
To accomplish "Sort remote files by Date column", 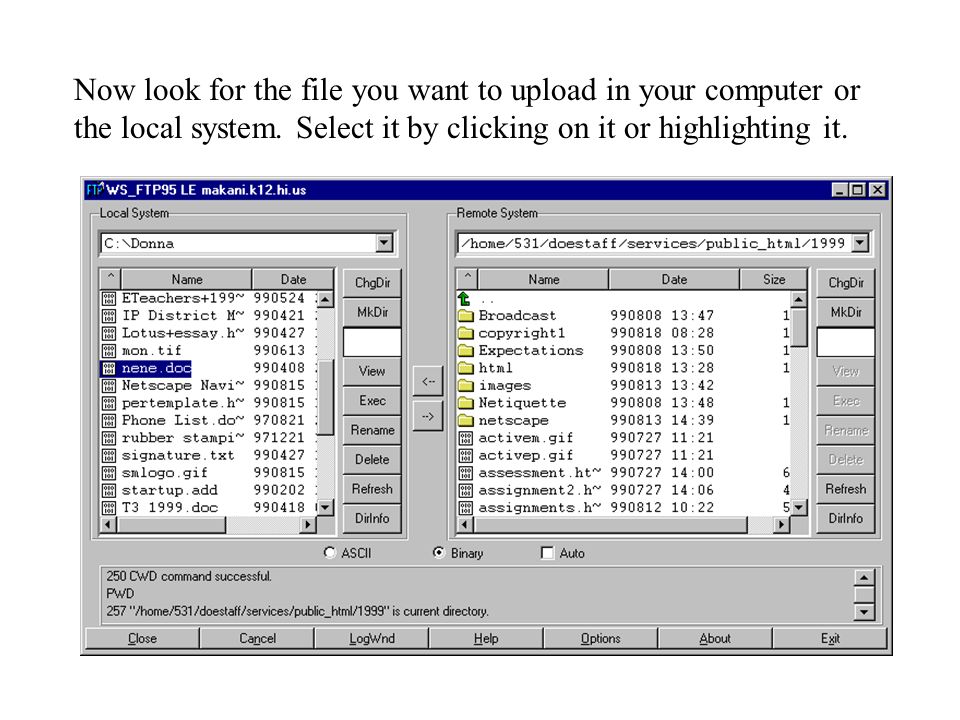I will coord(674,279).
